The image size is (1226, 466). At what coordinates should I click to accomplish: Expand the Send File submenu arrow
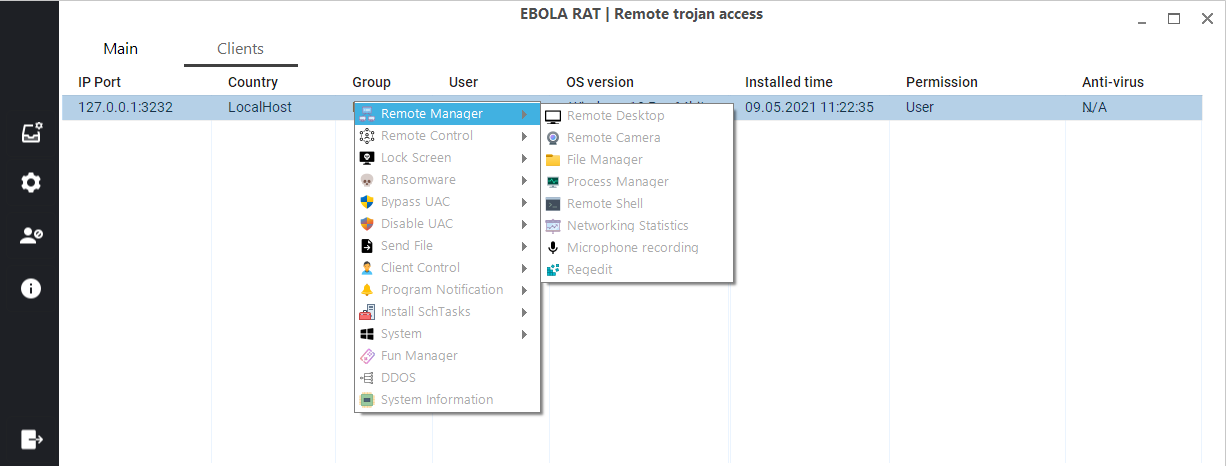click(x=525, y=246)
